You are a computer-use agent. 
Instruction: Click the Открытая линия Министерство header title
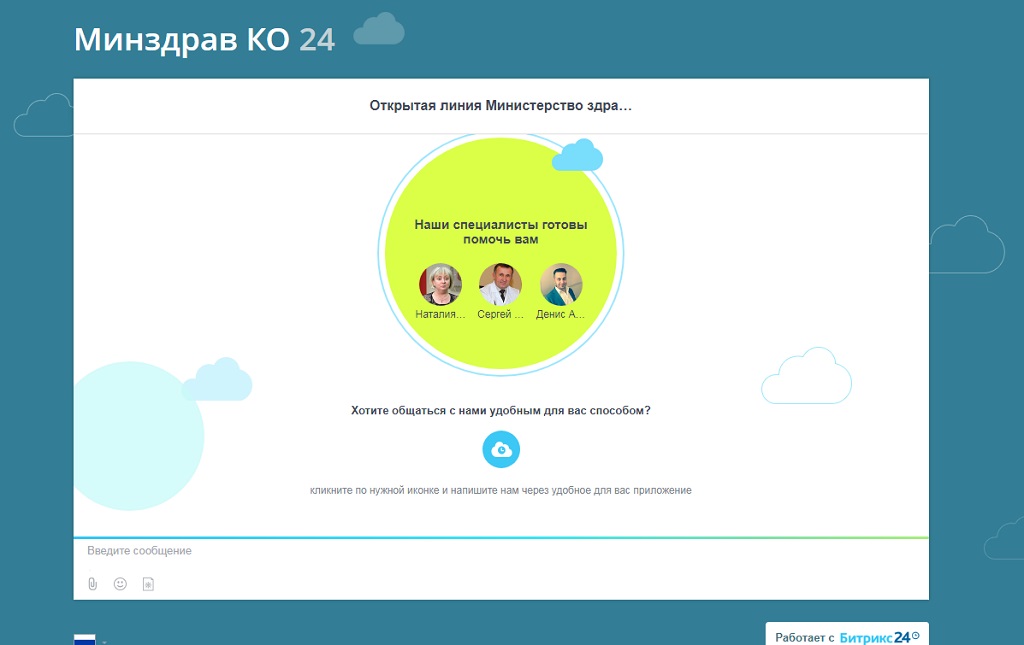point(500,105)
